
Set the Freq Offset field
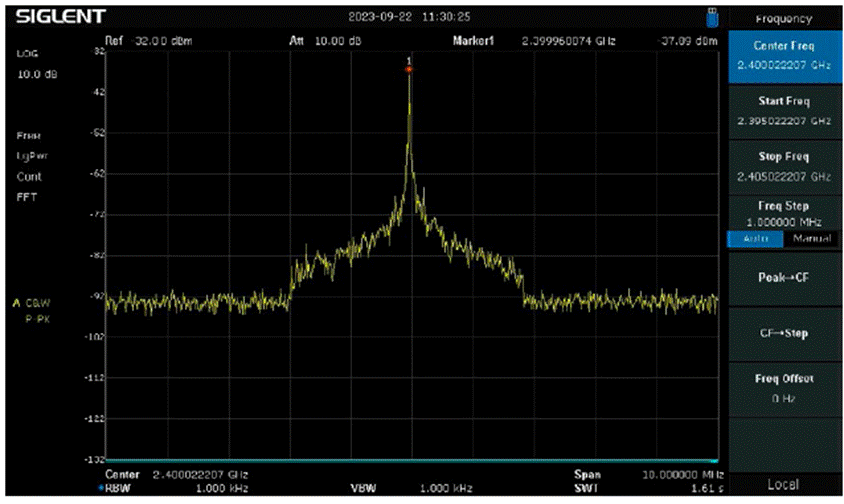[783, 388]
